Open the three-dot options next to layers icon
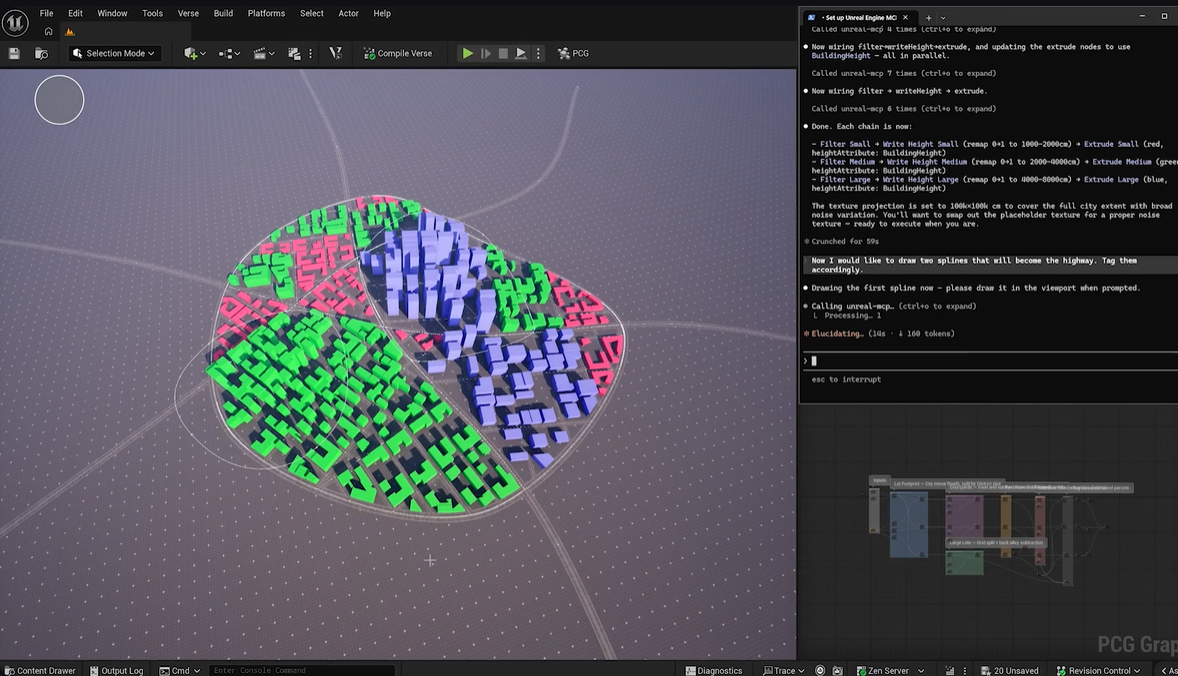Viewport: 1178px width, 676px height. [x=310, y=53]
